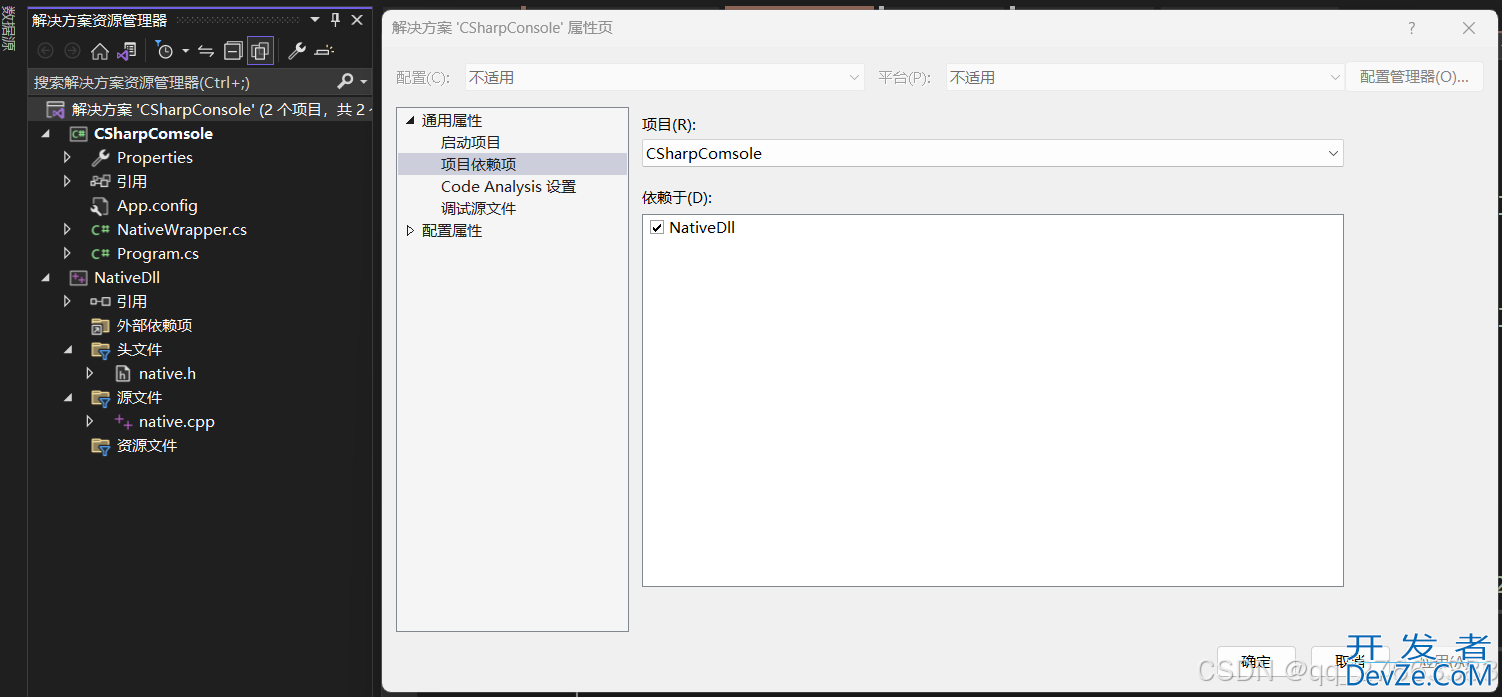1502x697 pixels.
Task: Collapse the 头文件 filter folder
Action: pos(67,349)
